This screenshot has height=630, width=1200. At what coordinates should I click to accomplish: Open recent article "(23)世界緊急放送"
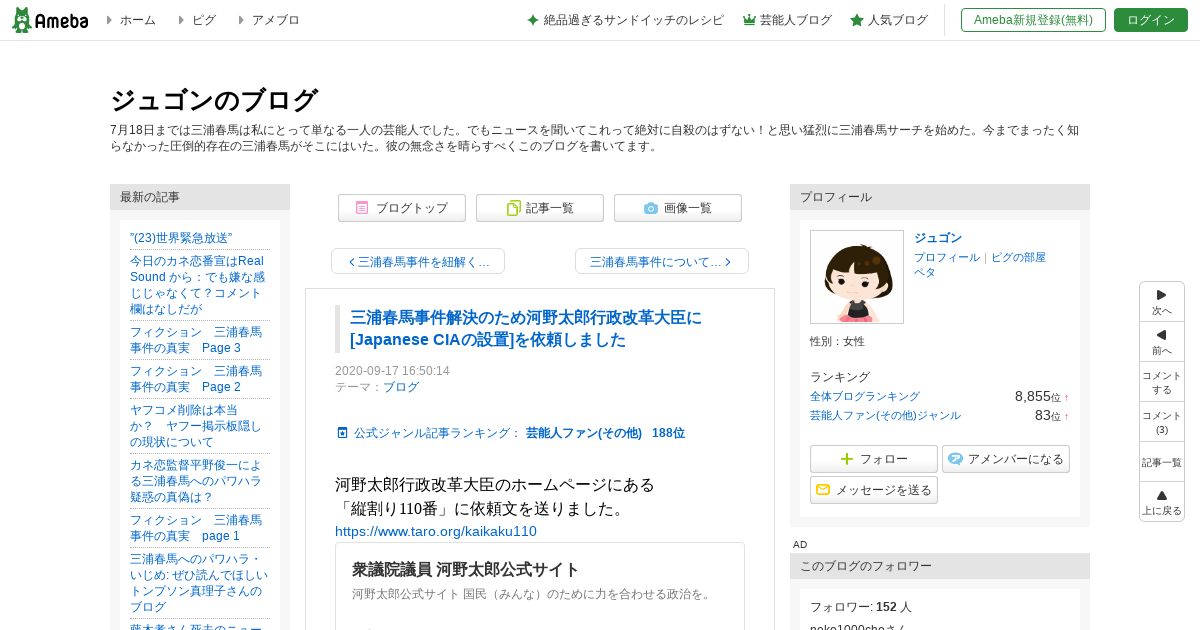click(x=181, y=238)
